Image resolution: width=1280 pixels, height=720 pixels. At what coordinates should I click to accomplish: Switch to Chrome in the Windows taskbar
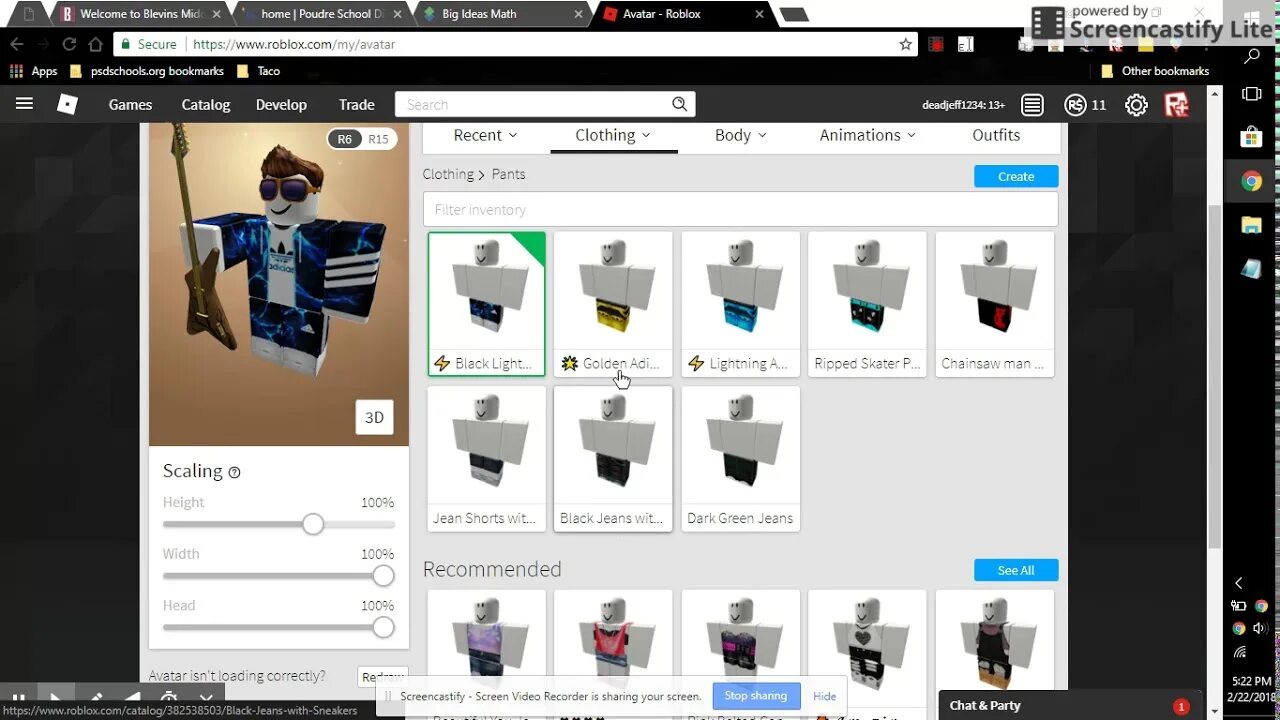1251,182
